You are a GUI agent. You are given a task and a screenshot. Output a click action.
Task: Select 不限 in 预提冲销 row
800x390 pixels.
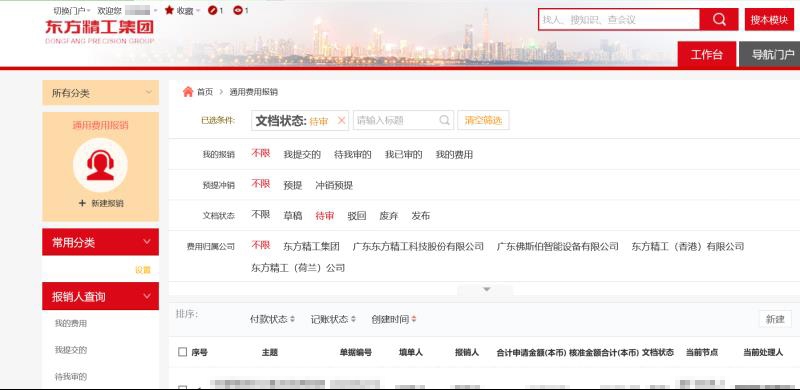[x=260, y=184]
